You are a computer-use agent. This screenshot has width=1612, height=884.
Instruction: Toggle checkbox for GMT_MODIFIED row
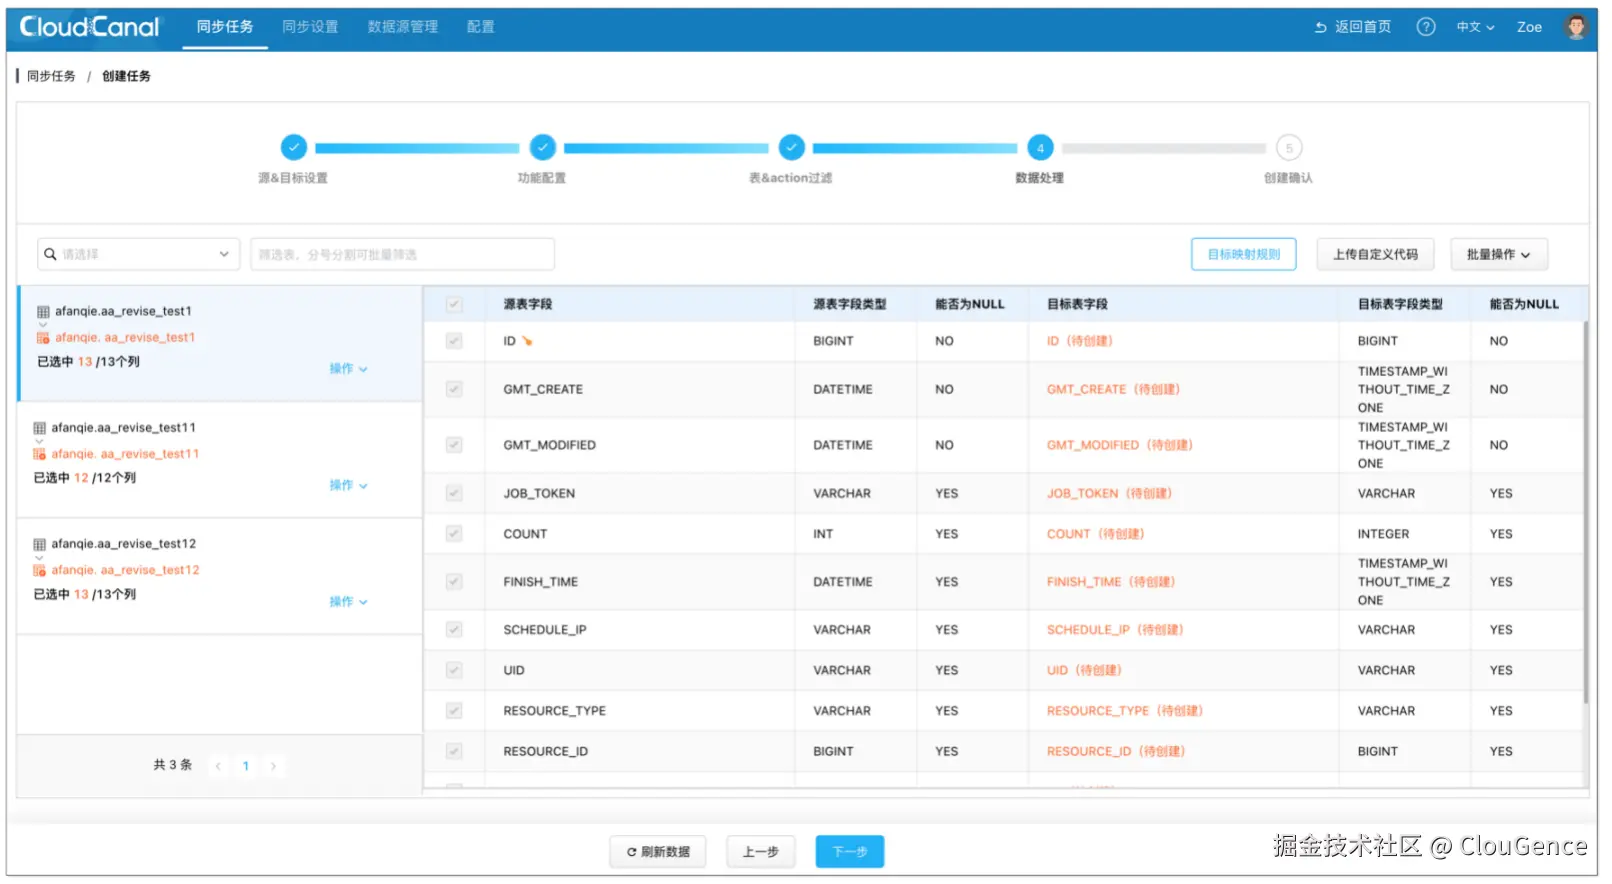(454, 446)
